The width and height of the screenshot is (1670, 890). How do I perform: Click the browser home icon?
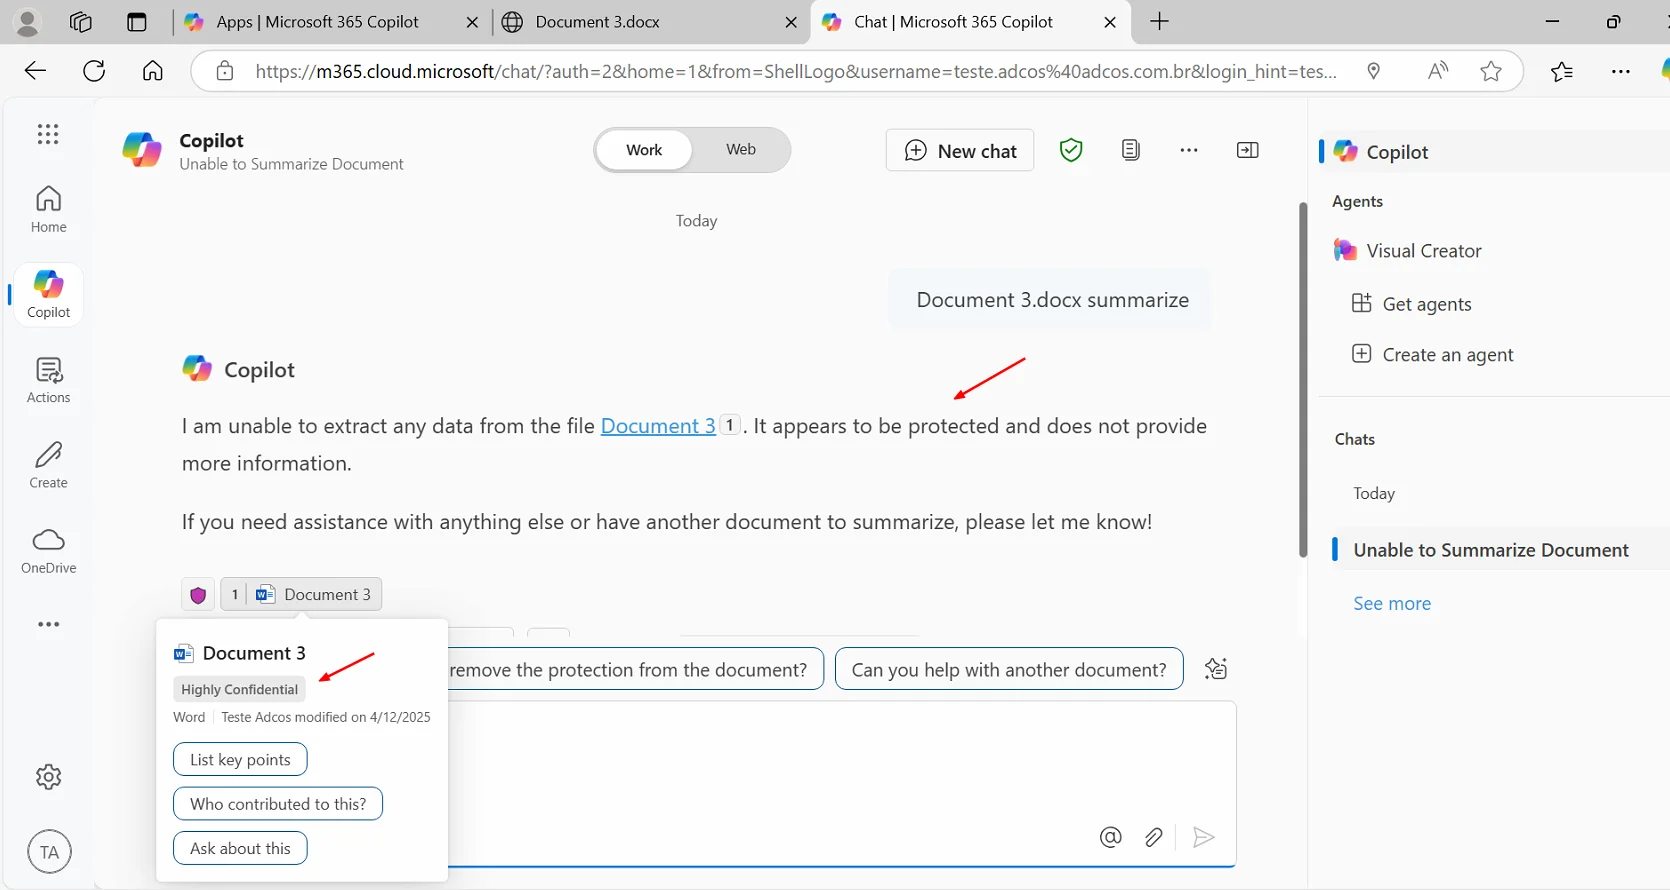point(152,71)
